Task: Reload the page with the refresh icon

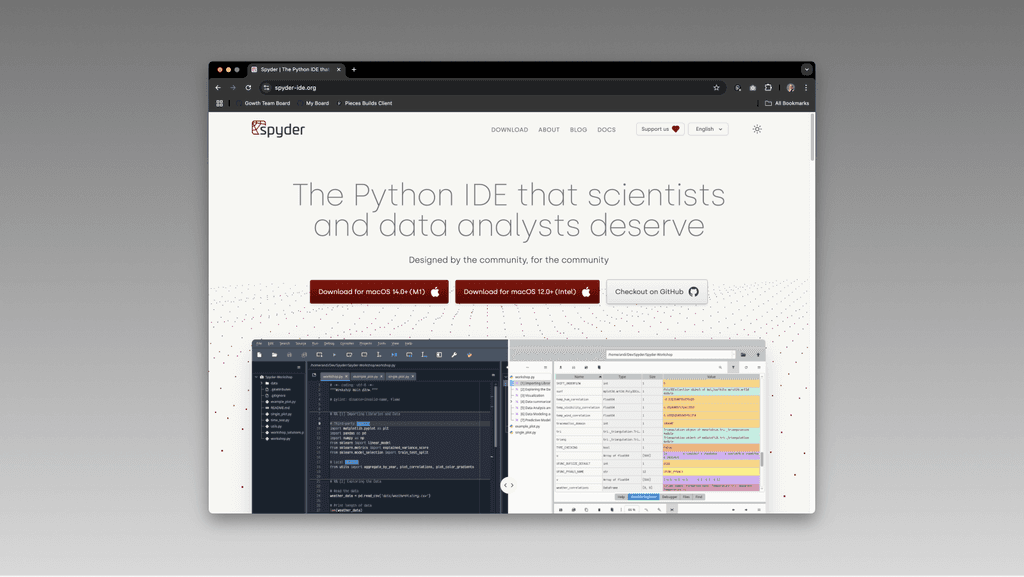Action: coord(248,87)
